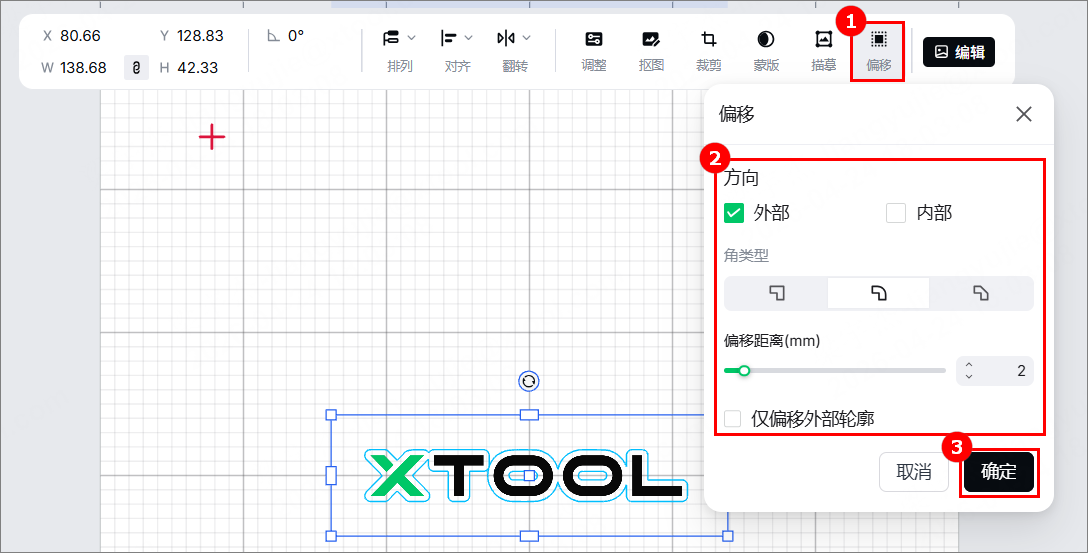Toggle the aspect ratio lock icon

tap(136, 67)
